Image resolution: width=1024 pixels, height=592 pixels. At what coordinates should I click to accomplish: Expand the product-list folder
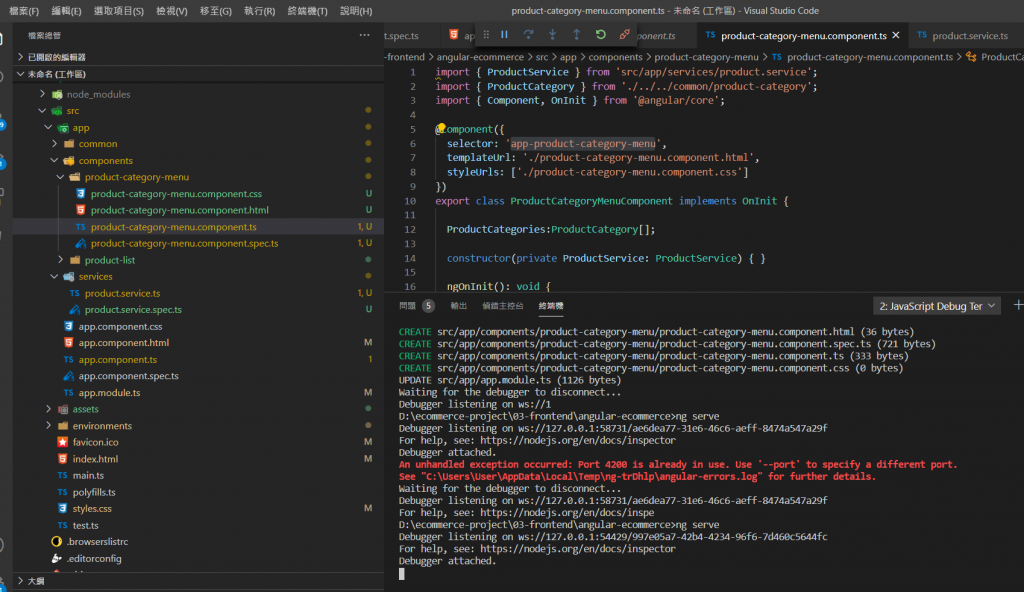point(110,260)
